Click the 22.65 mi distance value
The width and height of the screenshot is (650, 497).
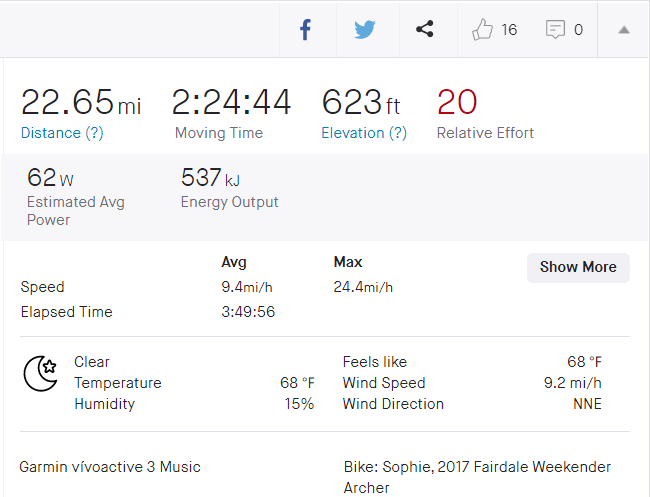click(80, 102)
